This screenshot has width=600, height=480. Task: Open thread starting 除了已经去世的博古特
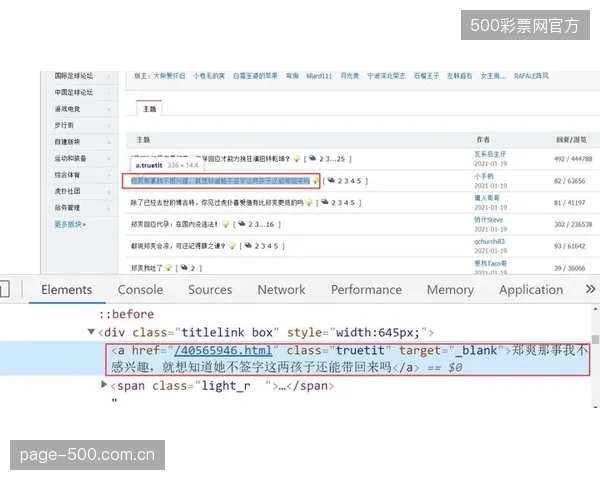point(217,202)
